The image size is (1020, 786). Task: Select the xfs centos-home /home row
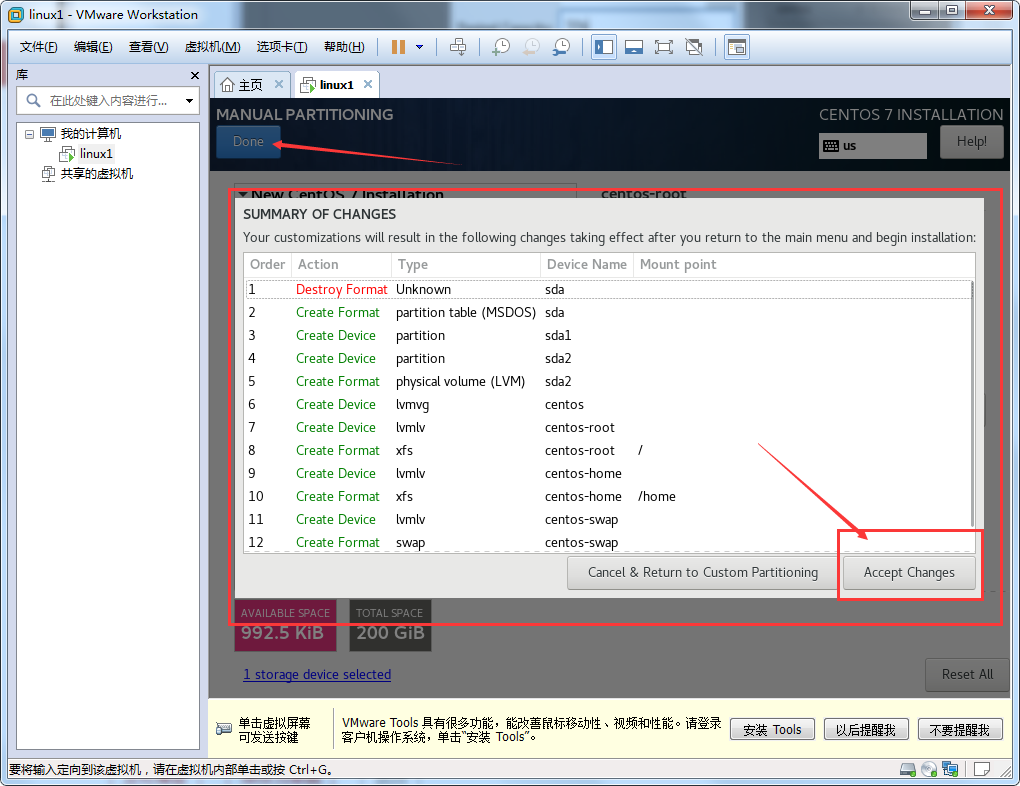click(608, 496)
